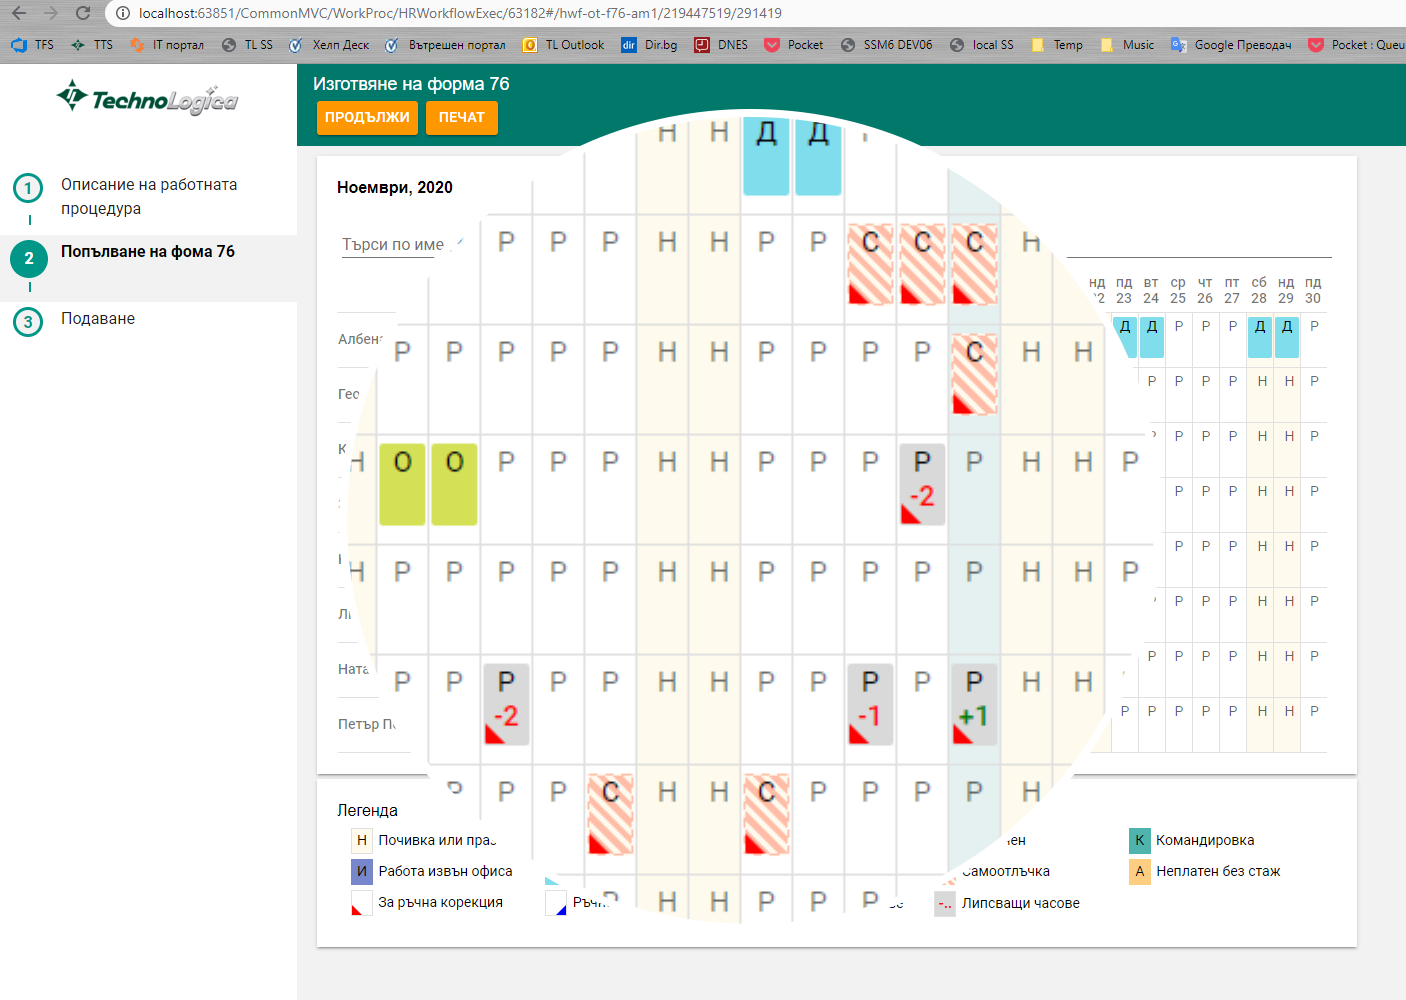Select the пт 27 column header
This screenshot has width=1406, height=1000.
click(1232, 290)
